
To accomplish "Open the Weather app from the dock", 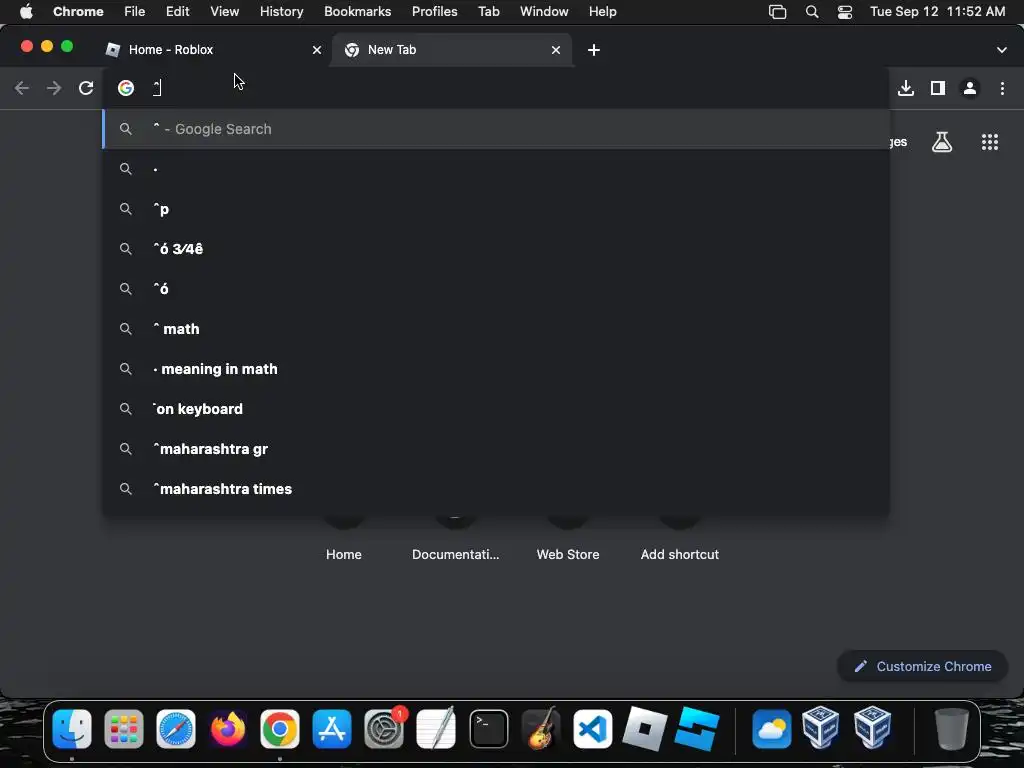I will 771,728.
